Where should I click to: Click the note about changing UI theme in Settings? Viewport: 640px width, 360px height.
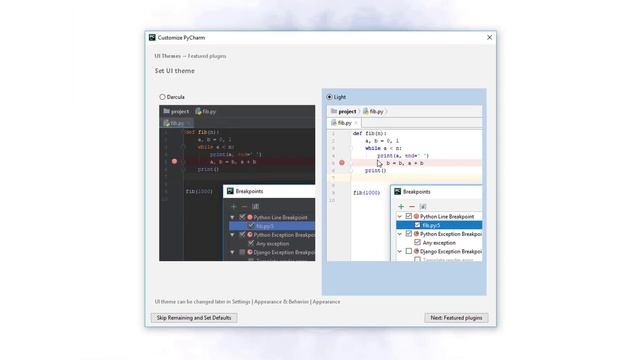[247, 302]
